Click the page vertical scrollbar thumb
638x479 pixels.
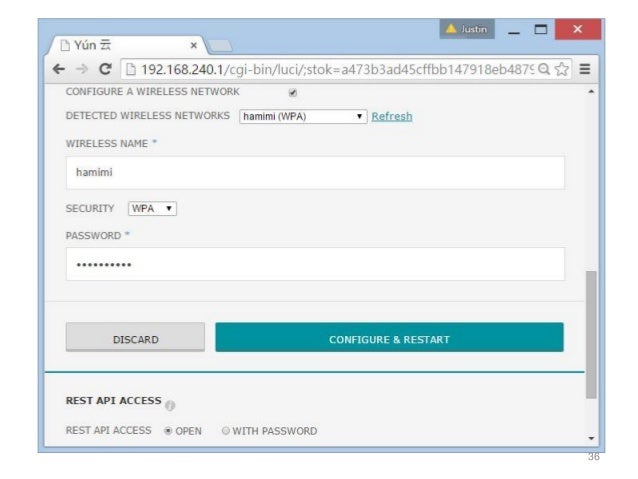[x=591, y=335]
